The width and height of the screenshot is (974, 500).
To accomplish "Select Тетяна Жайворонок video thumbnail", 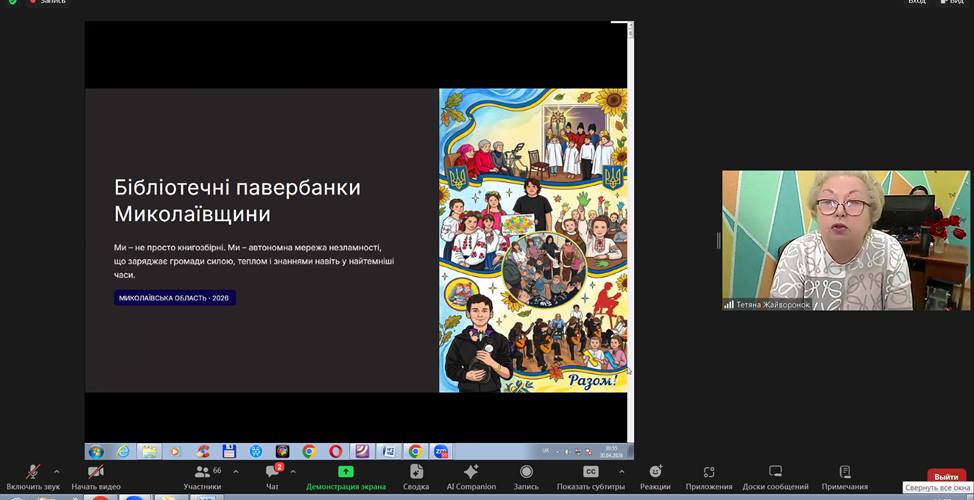I will 845,240.
